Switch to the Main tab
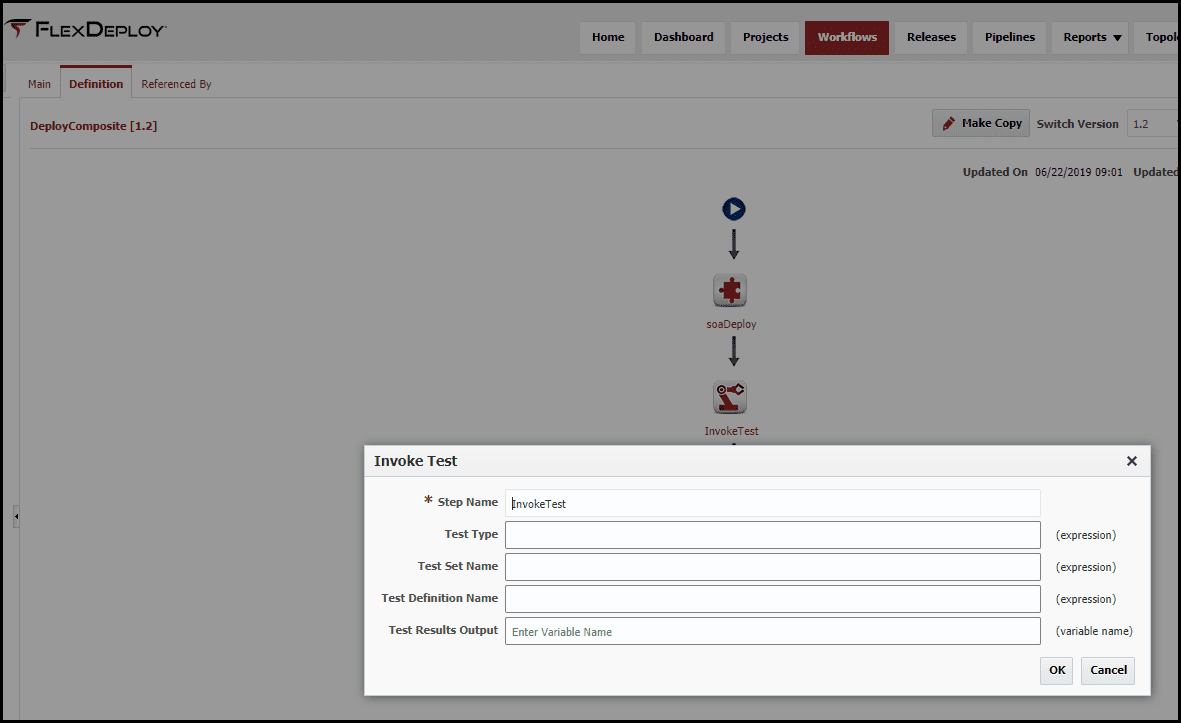 coord(39,84)
